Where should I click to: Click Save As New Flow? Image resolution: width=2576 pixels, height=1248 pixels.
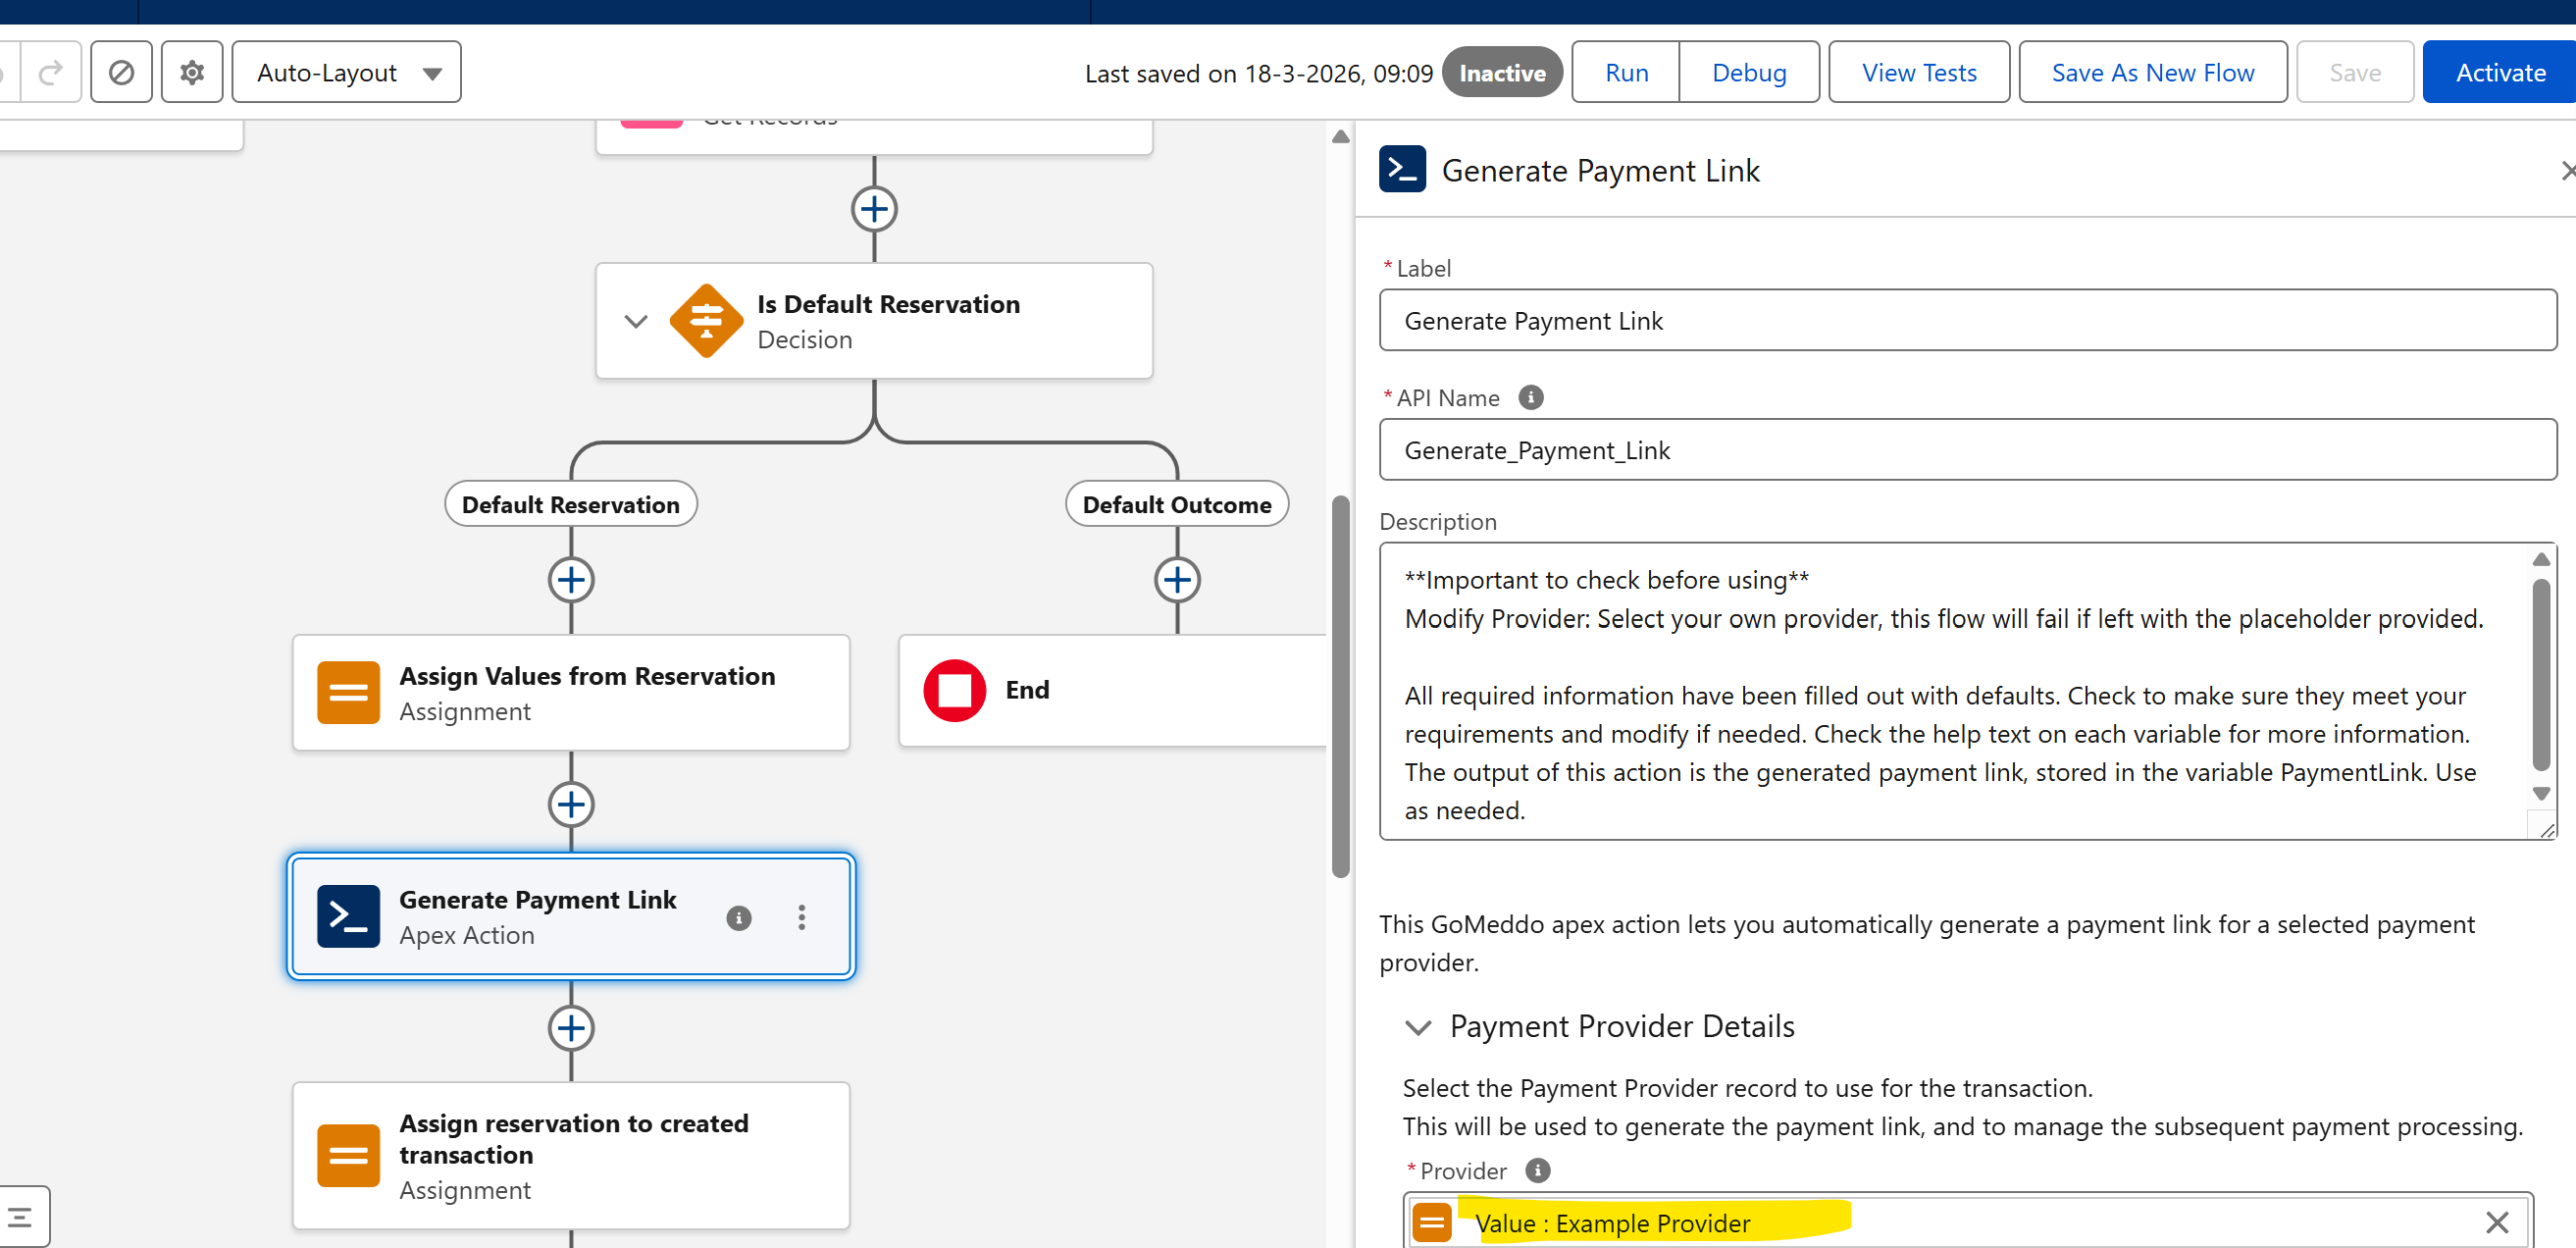2152,72
